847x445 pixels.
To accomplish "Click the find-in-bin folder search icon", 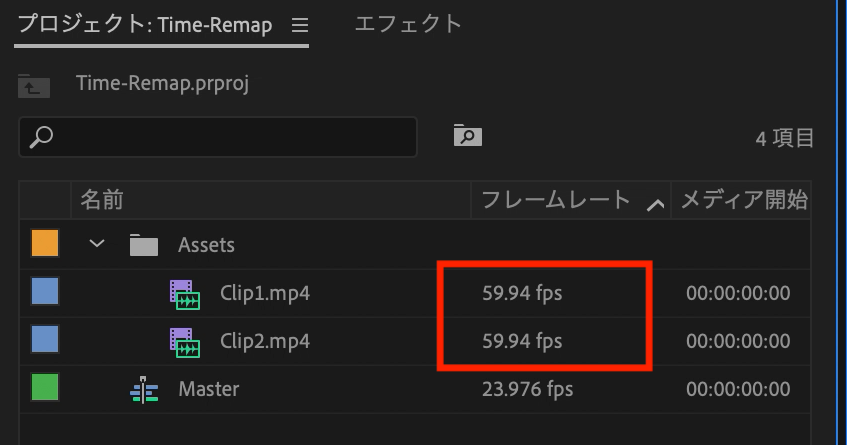I will [467, 136].
